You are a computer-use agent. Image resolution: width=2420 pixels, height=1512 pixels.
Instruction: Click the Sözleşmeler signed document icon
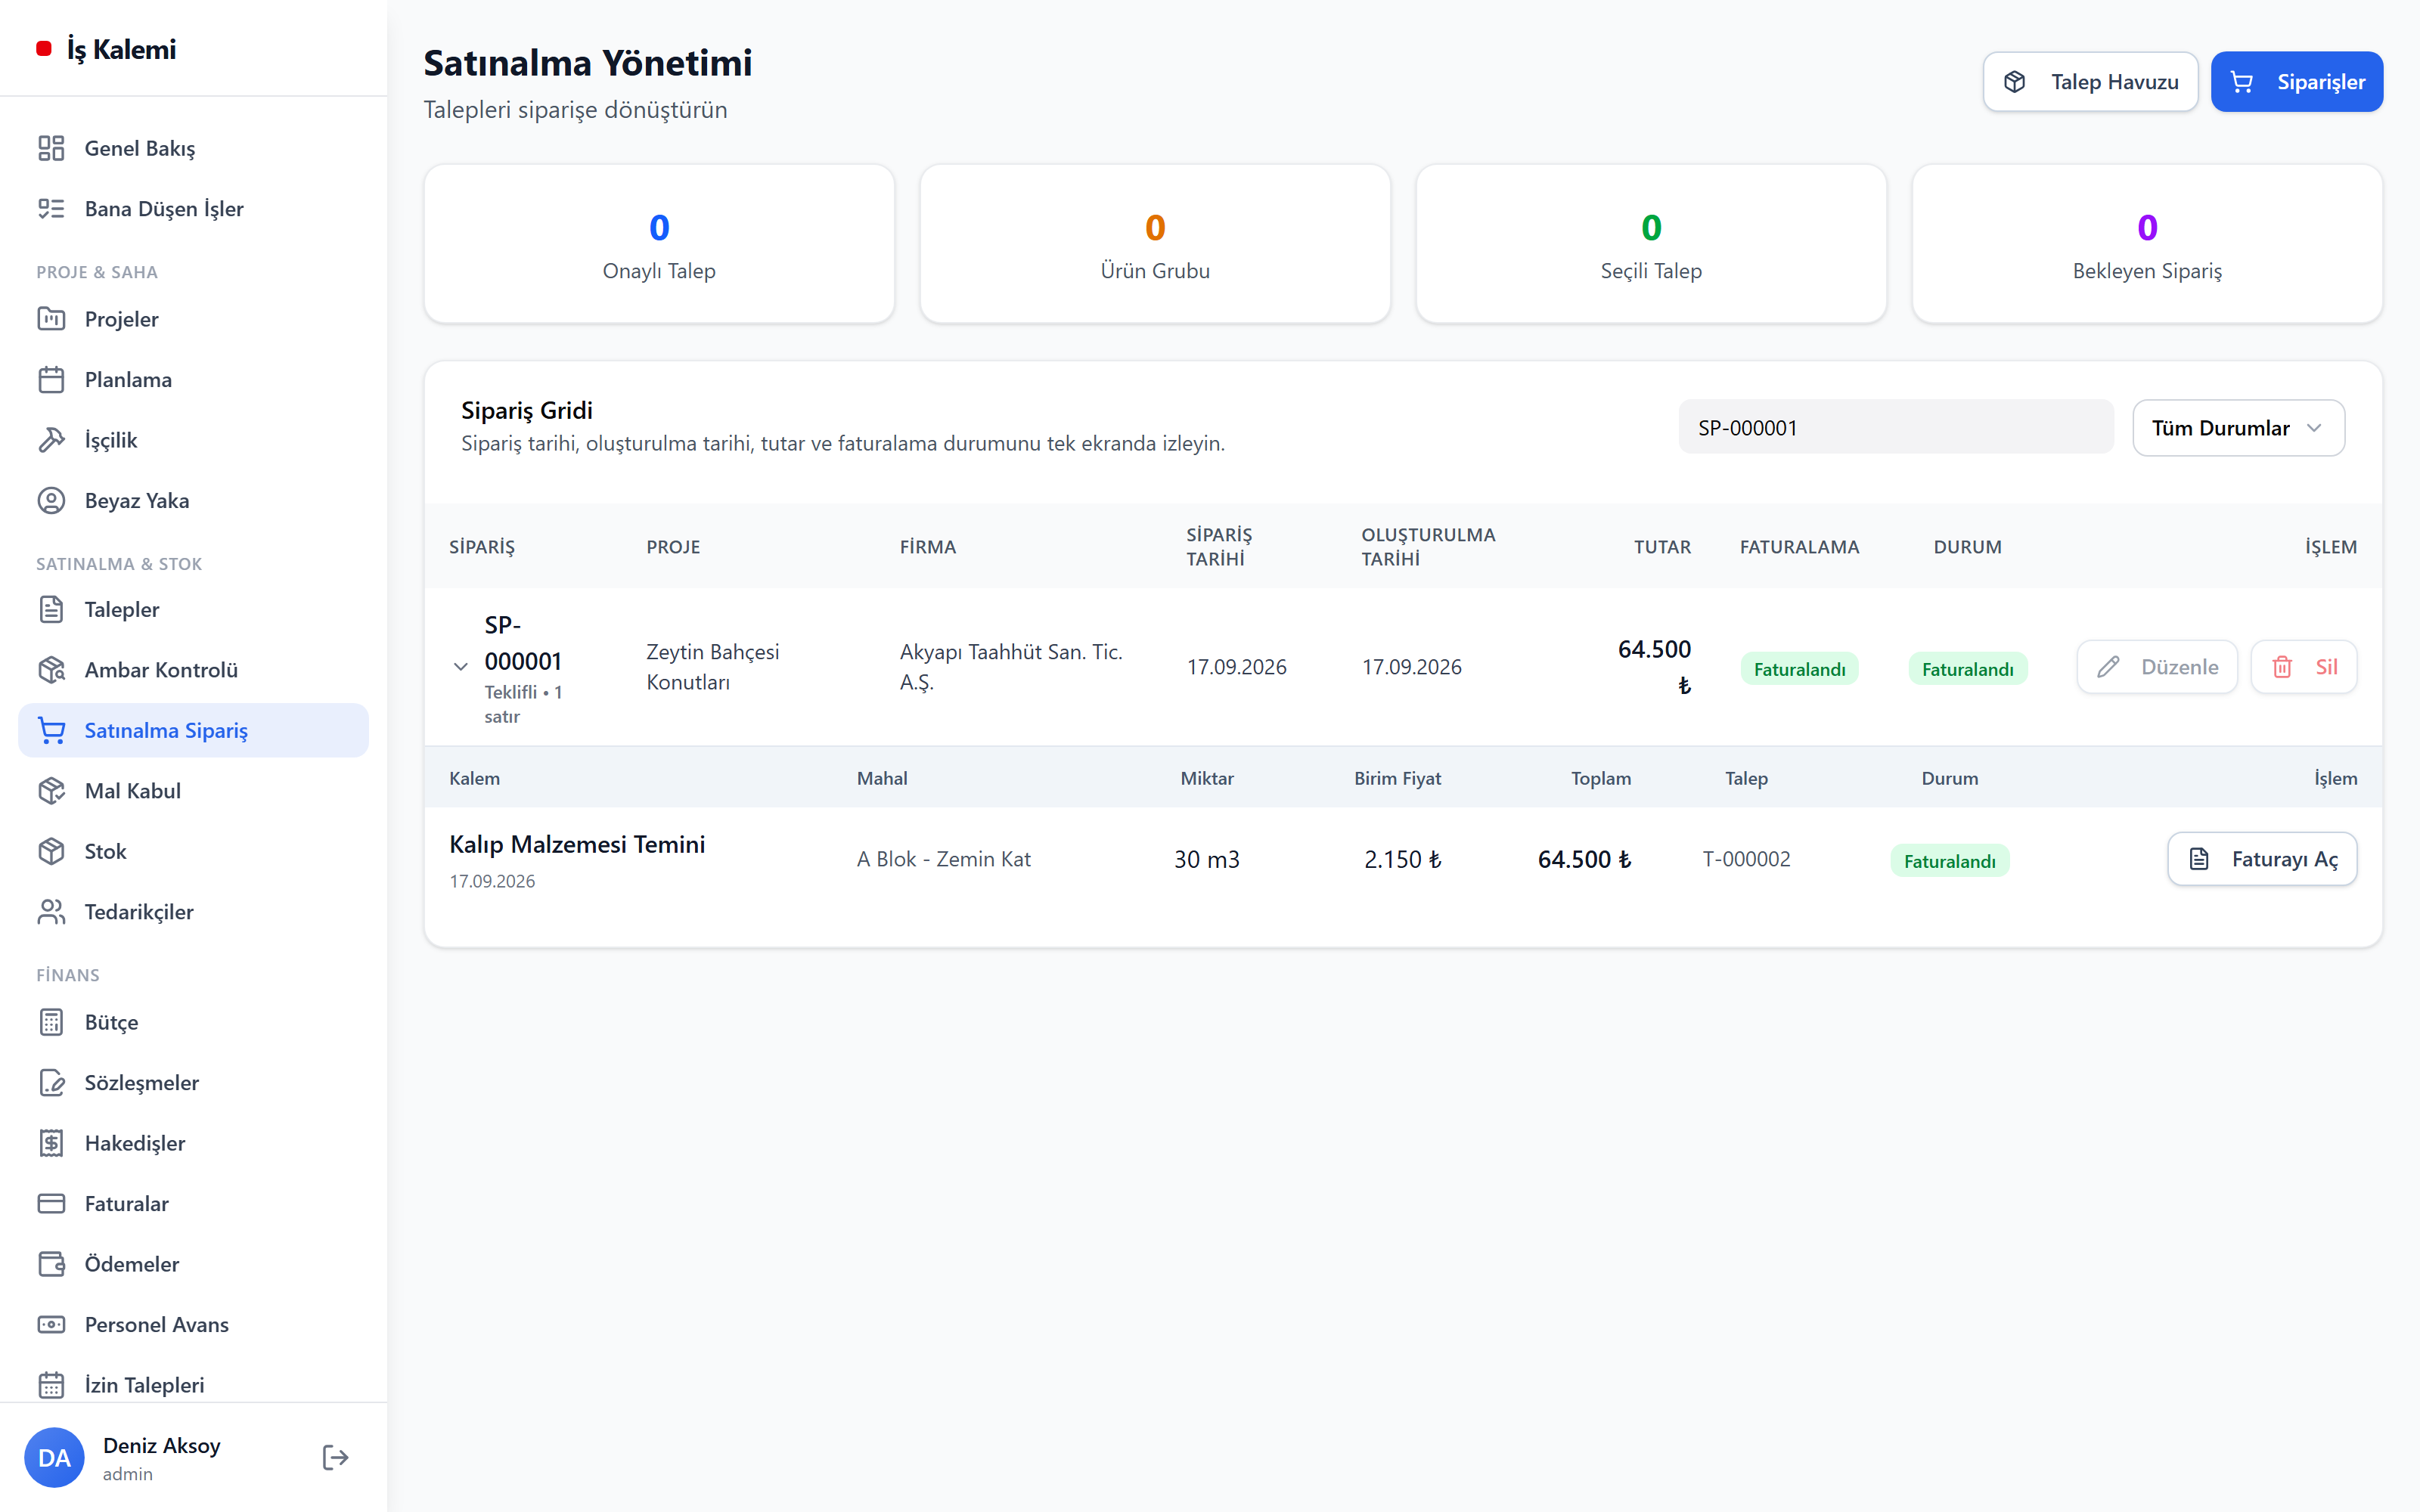(51, 1083)
